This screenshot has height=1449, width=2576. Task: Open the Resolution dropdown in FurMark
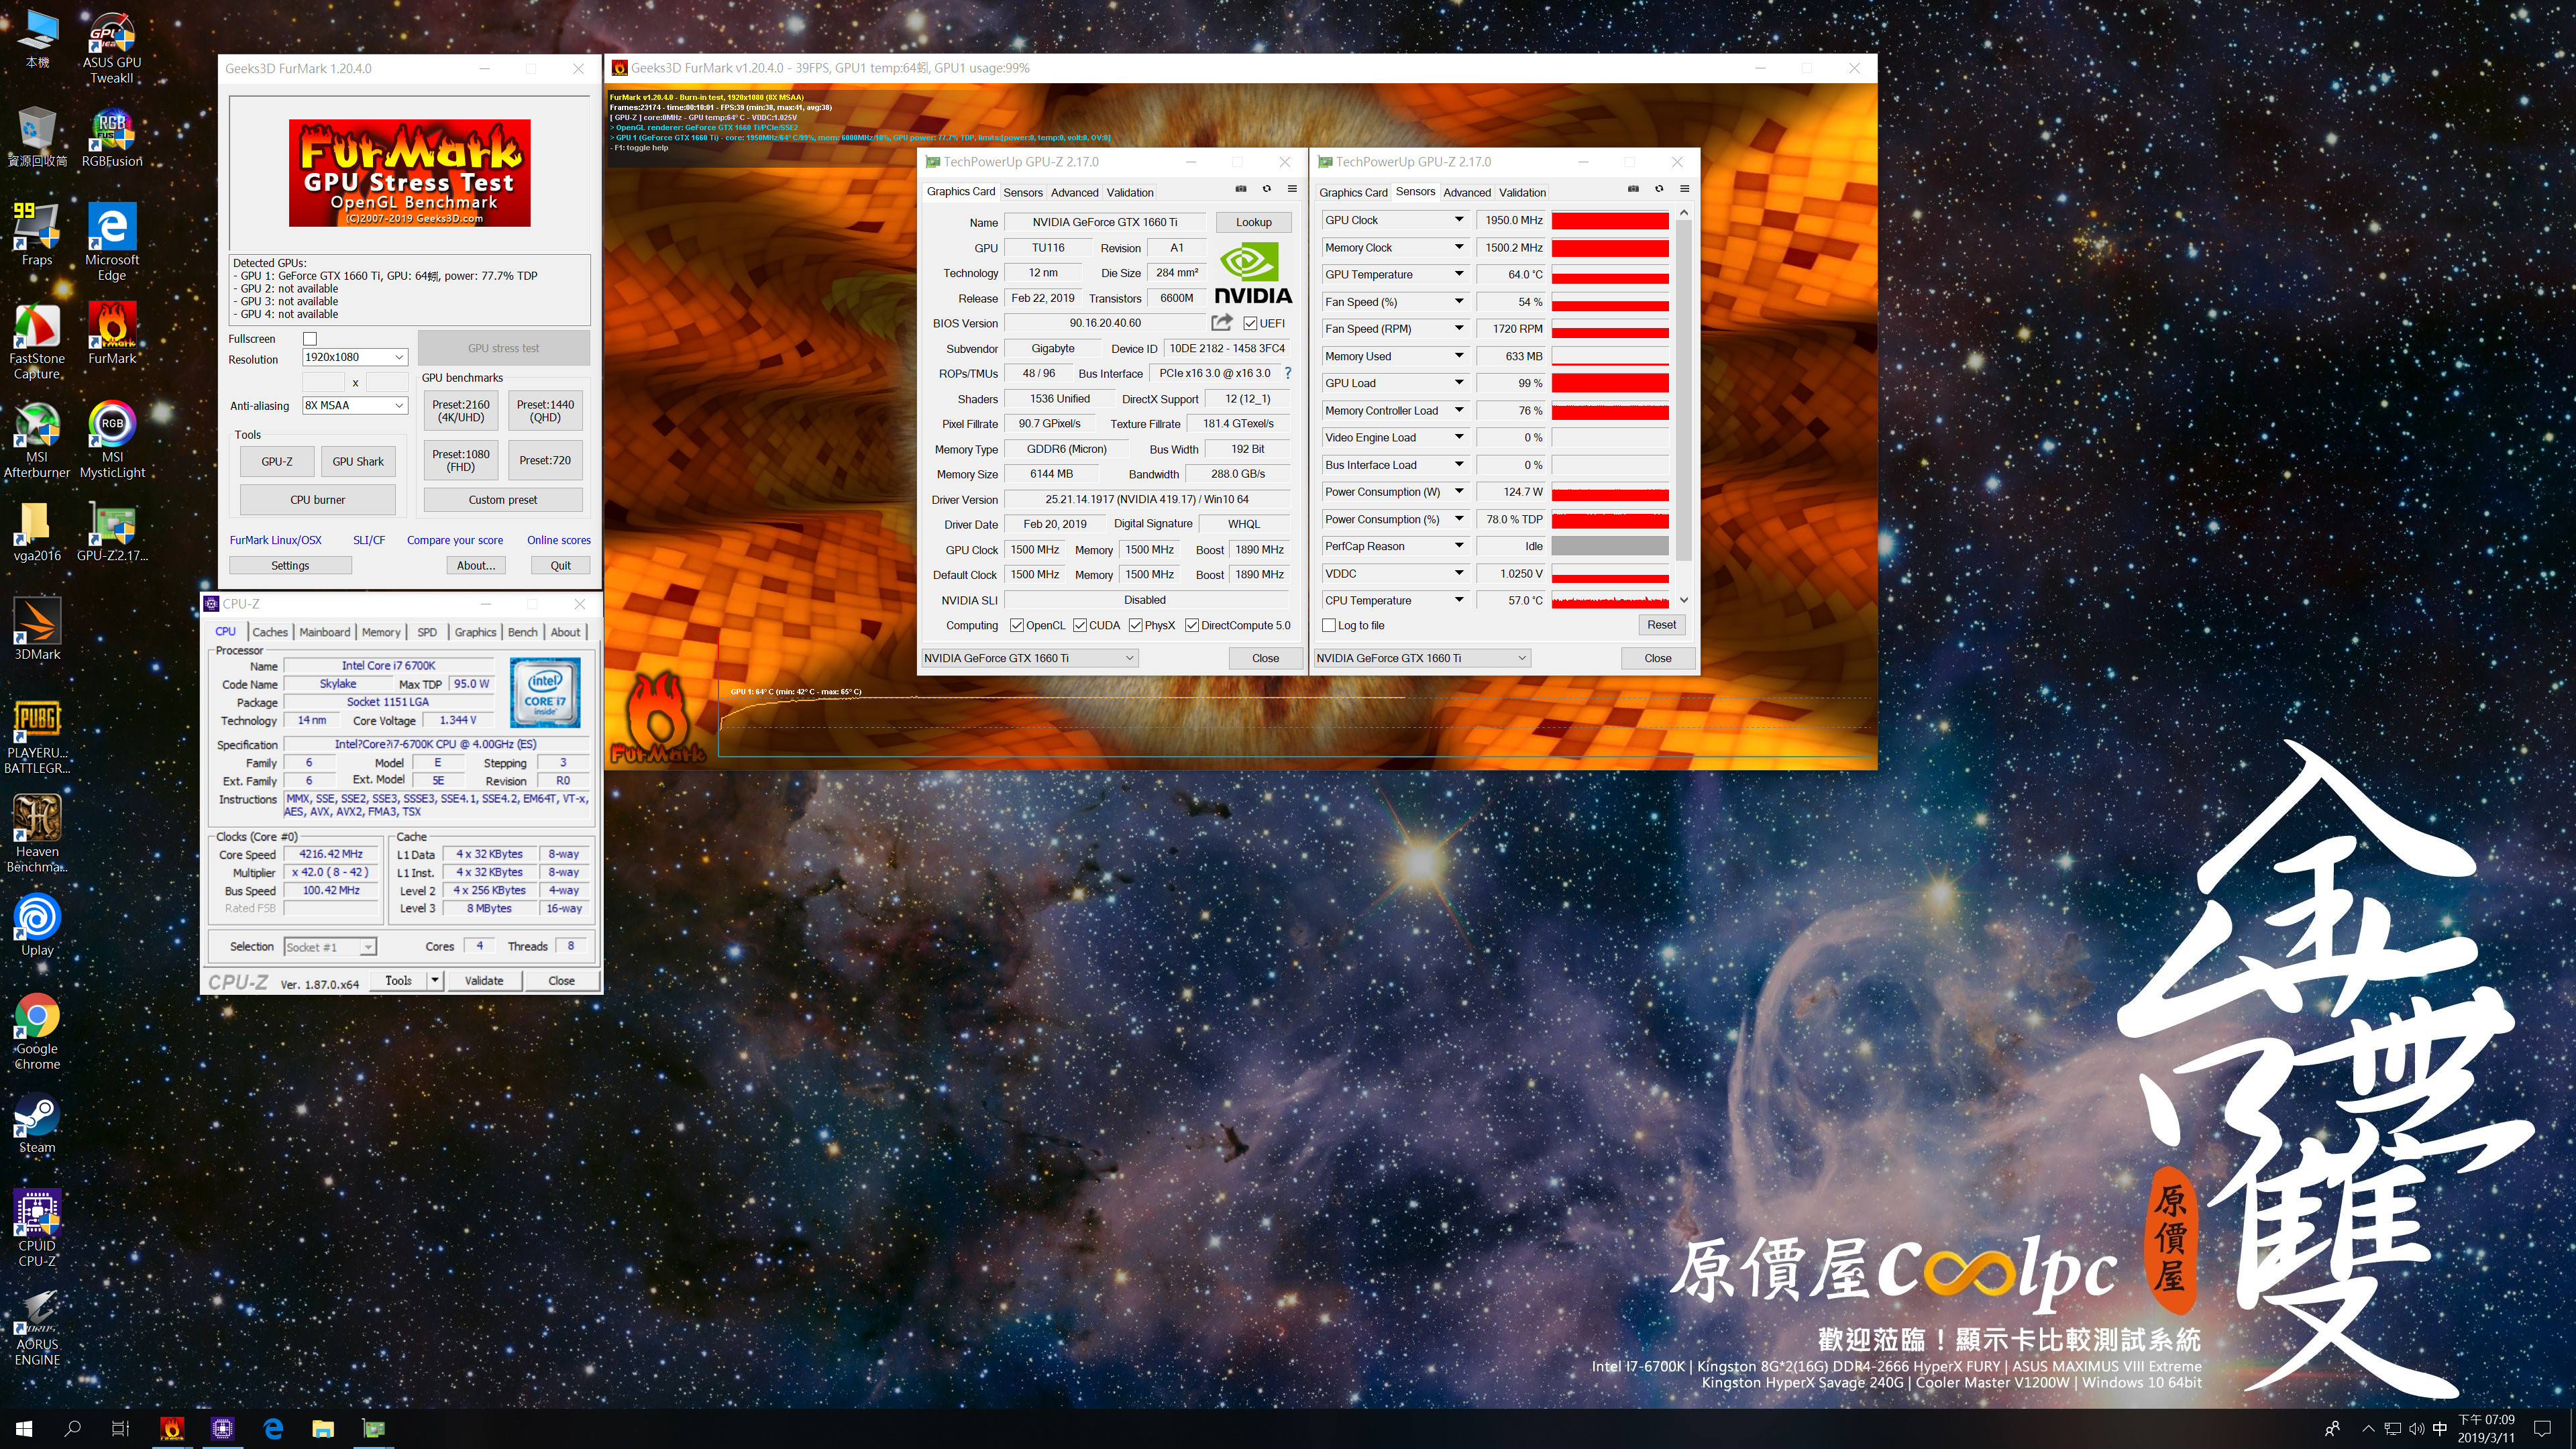[x=355, y=357]
